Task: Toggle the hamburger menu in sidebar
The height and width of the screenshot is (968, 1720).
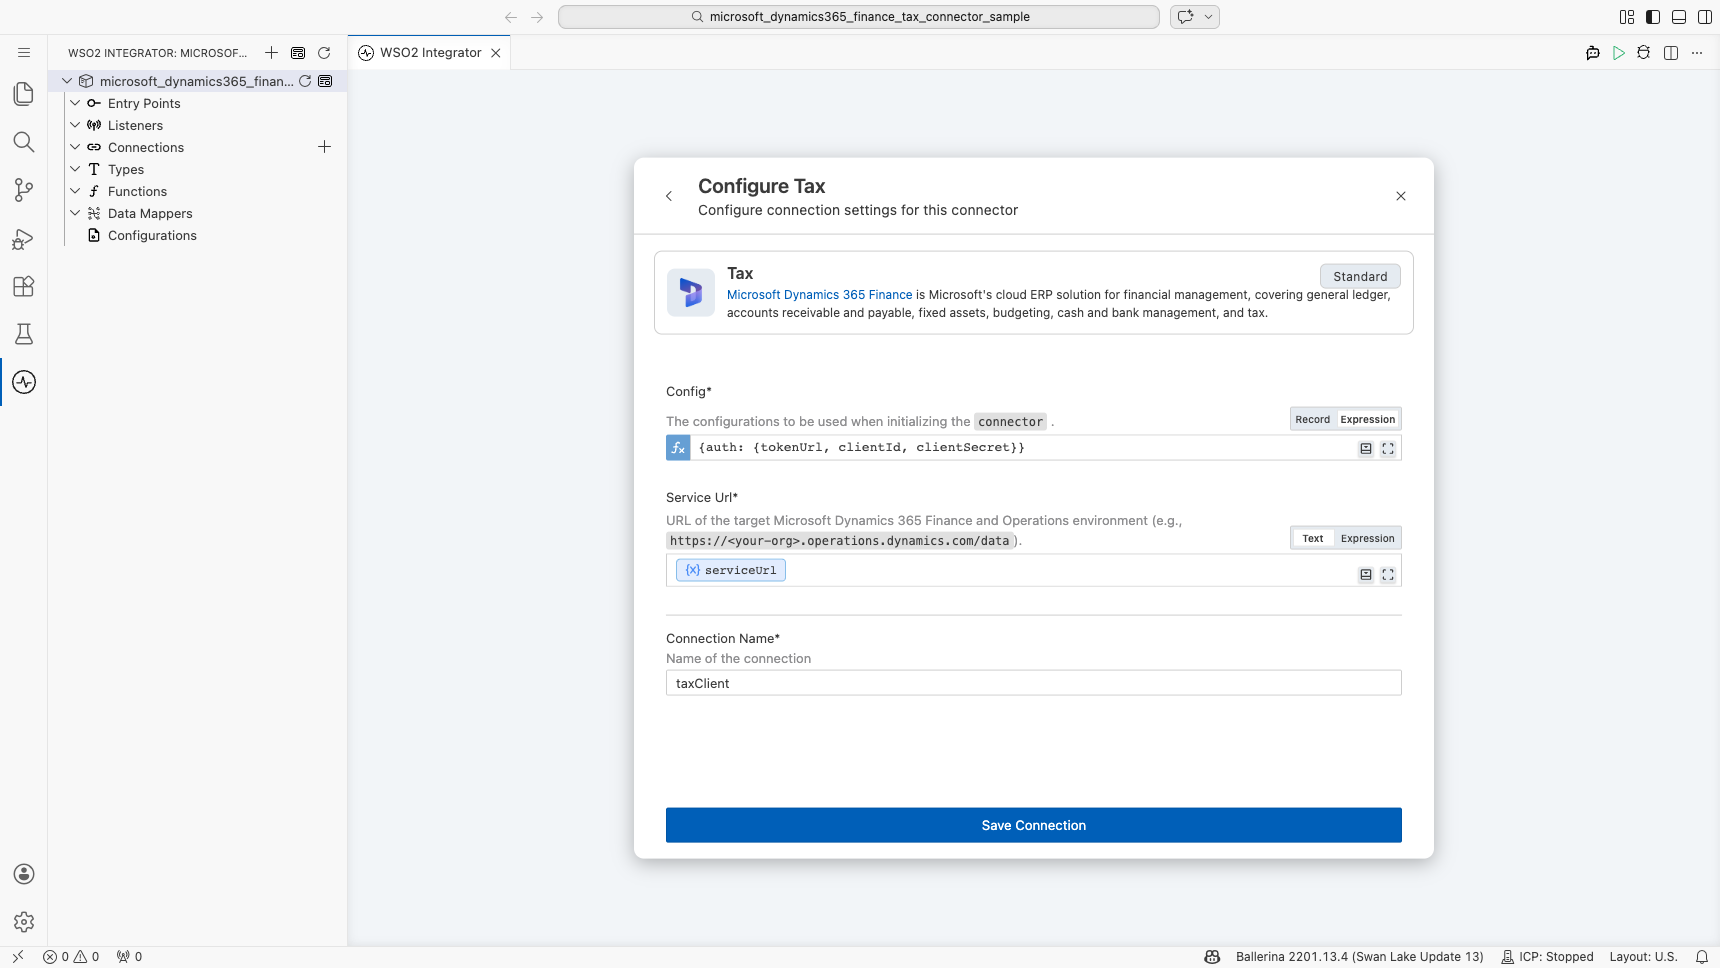Action: click(x=24, y=52)
